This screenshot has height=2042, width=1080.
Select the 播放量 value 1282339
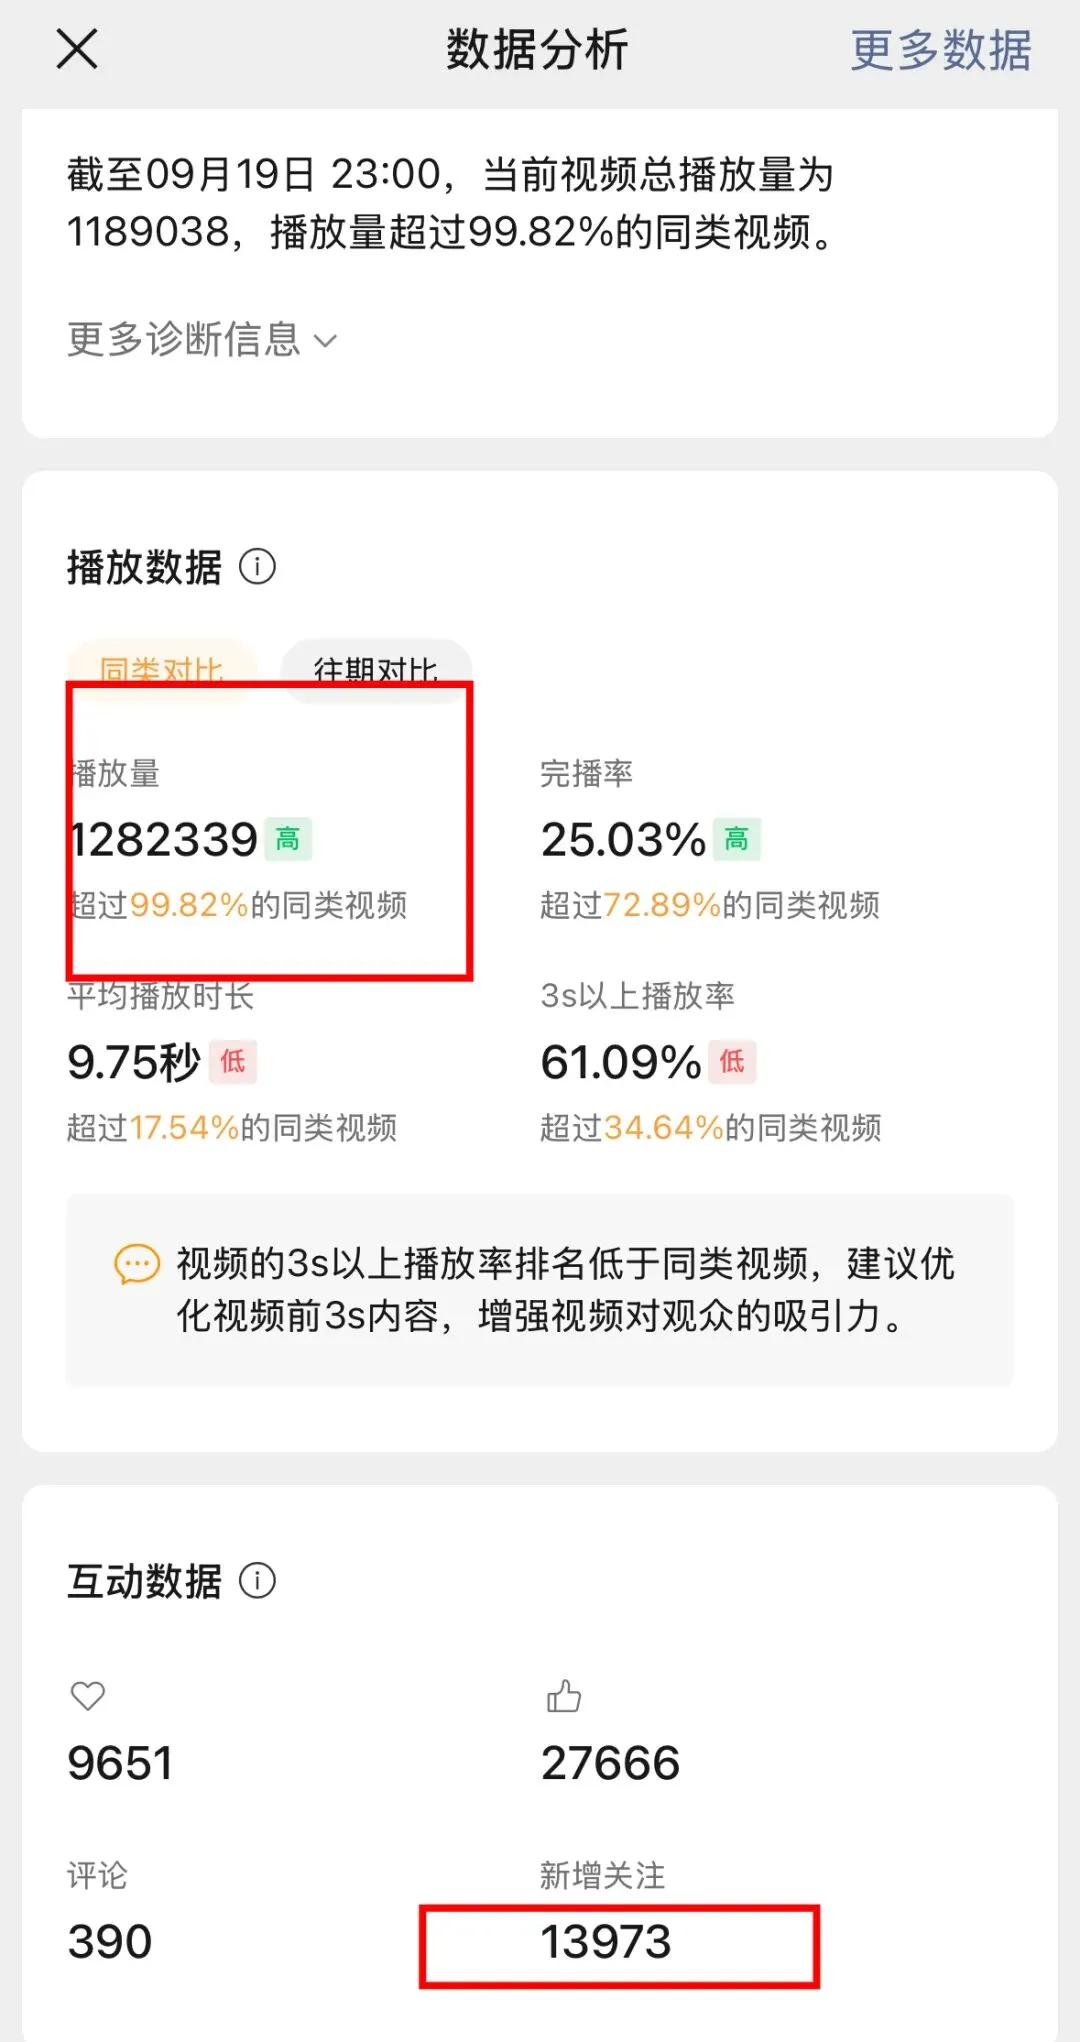click(x=163, y=840)
